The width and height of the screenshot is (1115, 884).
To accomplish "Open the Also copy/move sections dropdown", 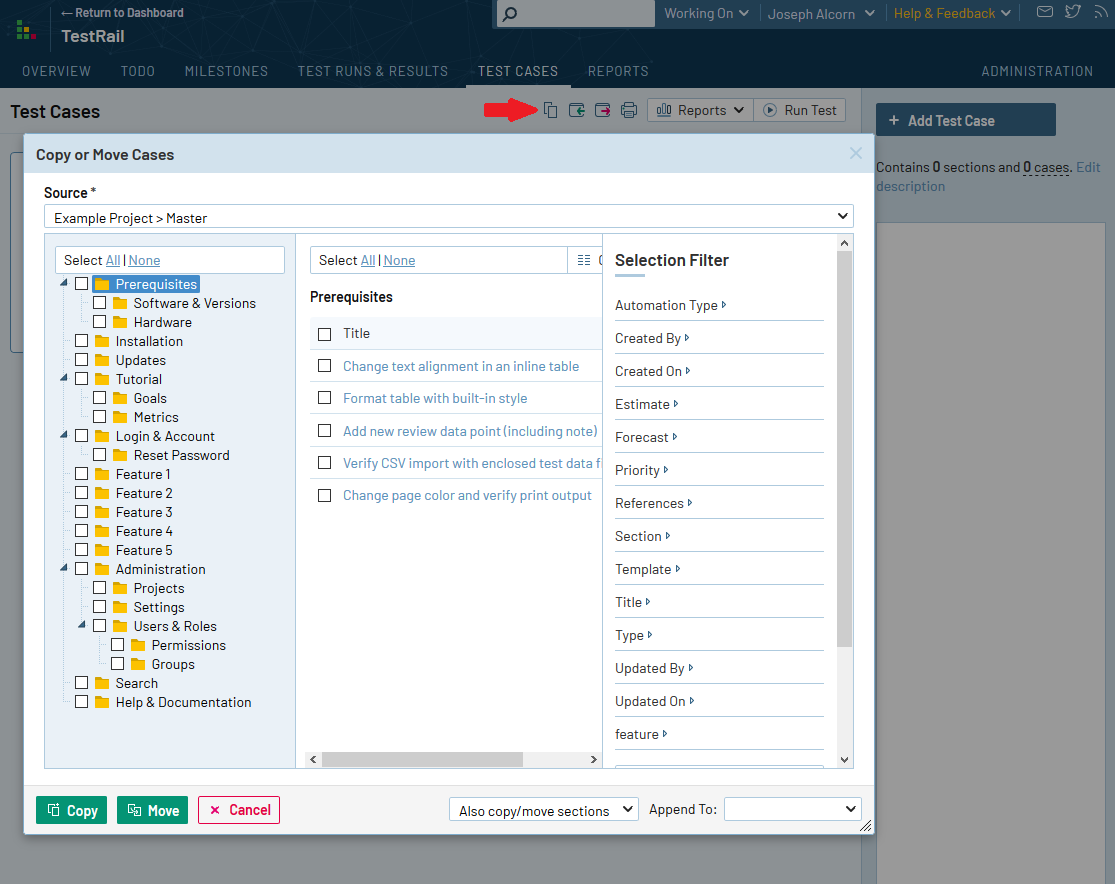I will pyautogui.click(x=544, y=810).
